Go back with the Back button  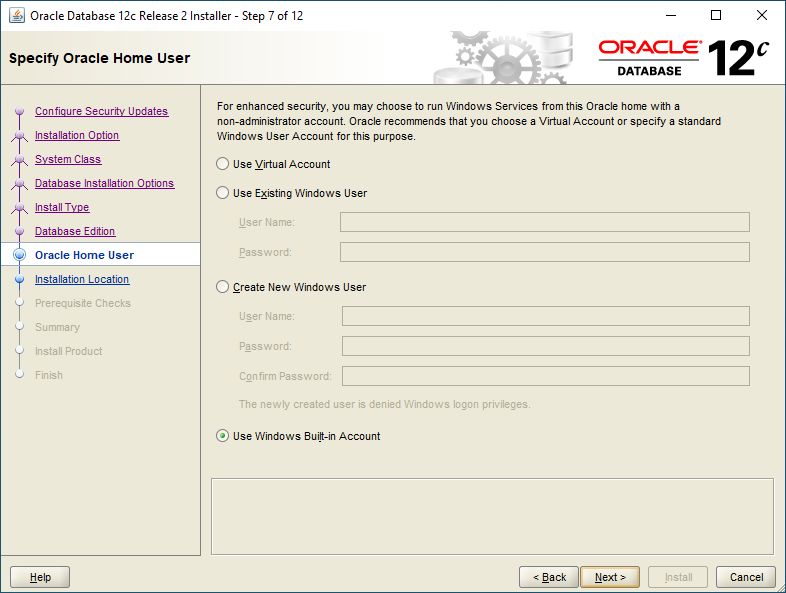coord(549,577)
